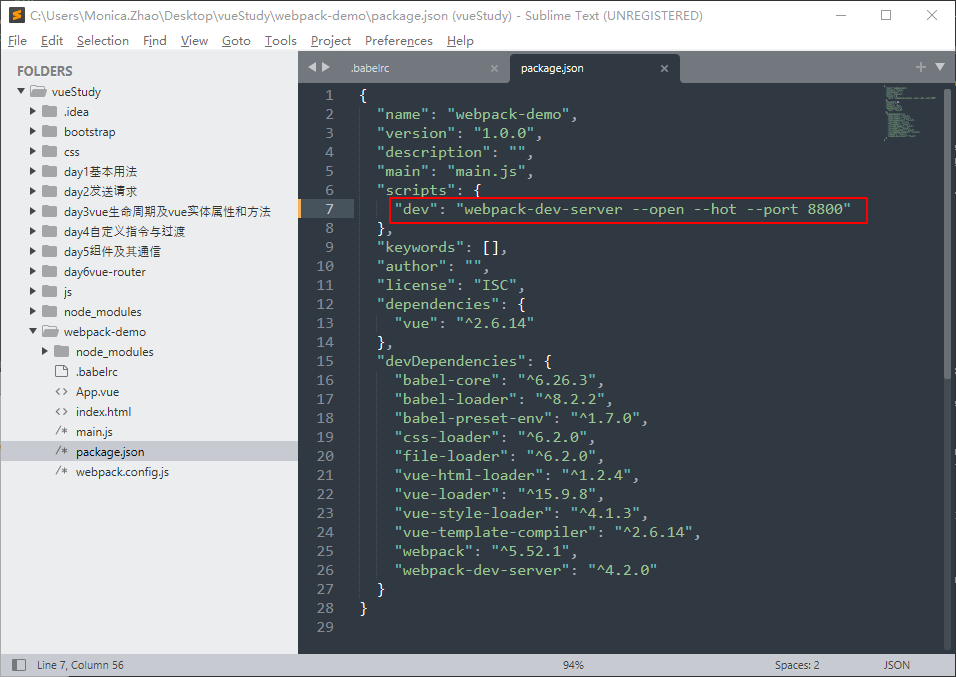This screenshot has height=677, width=956.
Task: Click Line 7, Column 56 status text
Action: 80,665
